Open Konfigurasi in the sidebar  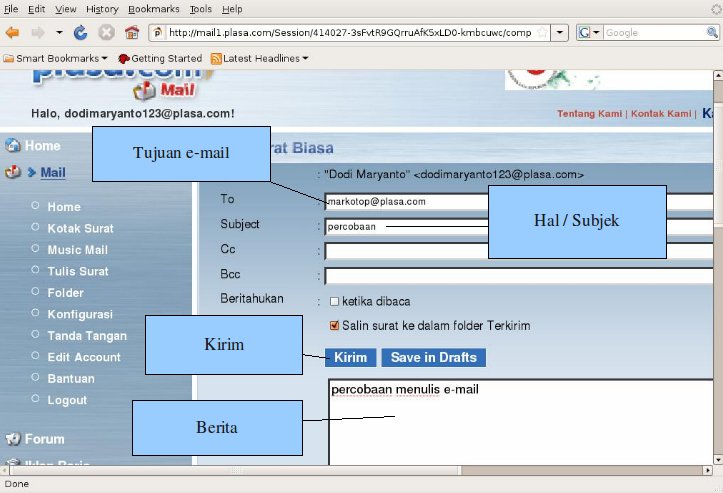[80, 315]
